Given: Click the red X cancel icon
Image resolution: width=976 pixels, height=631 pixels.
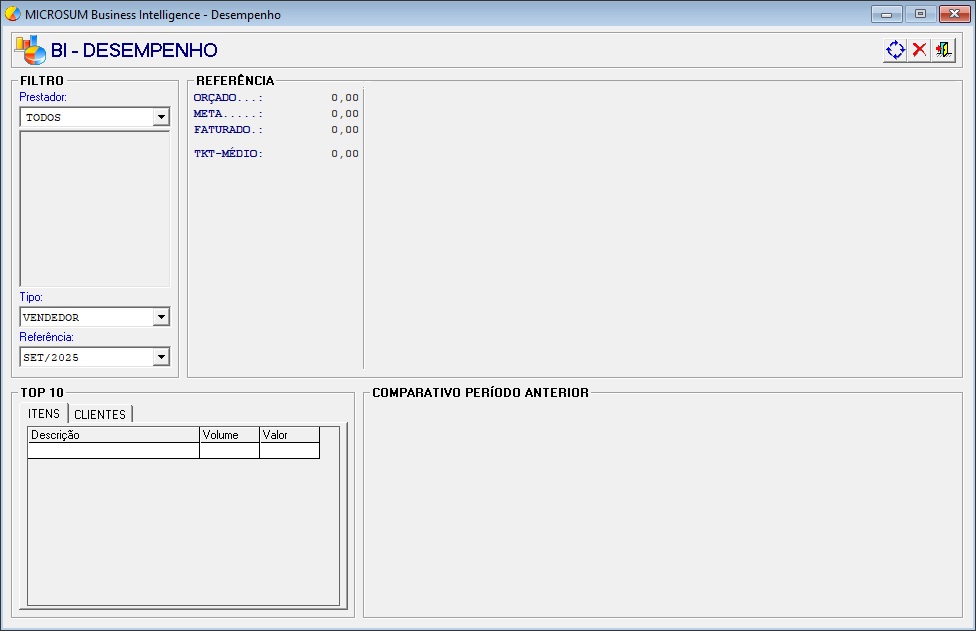Looking at the screenshot, I should [x=919, y=50].
